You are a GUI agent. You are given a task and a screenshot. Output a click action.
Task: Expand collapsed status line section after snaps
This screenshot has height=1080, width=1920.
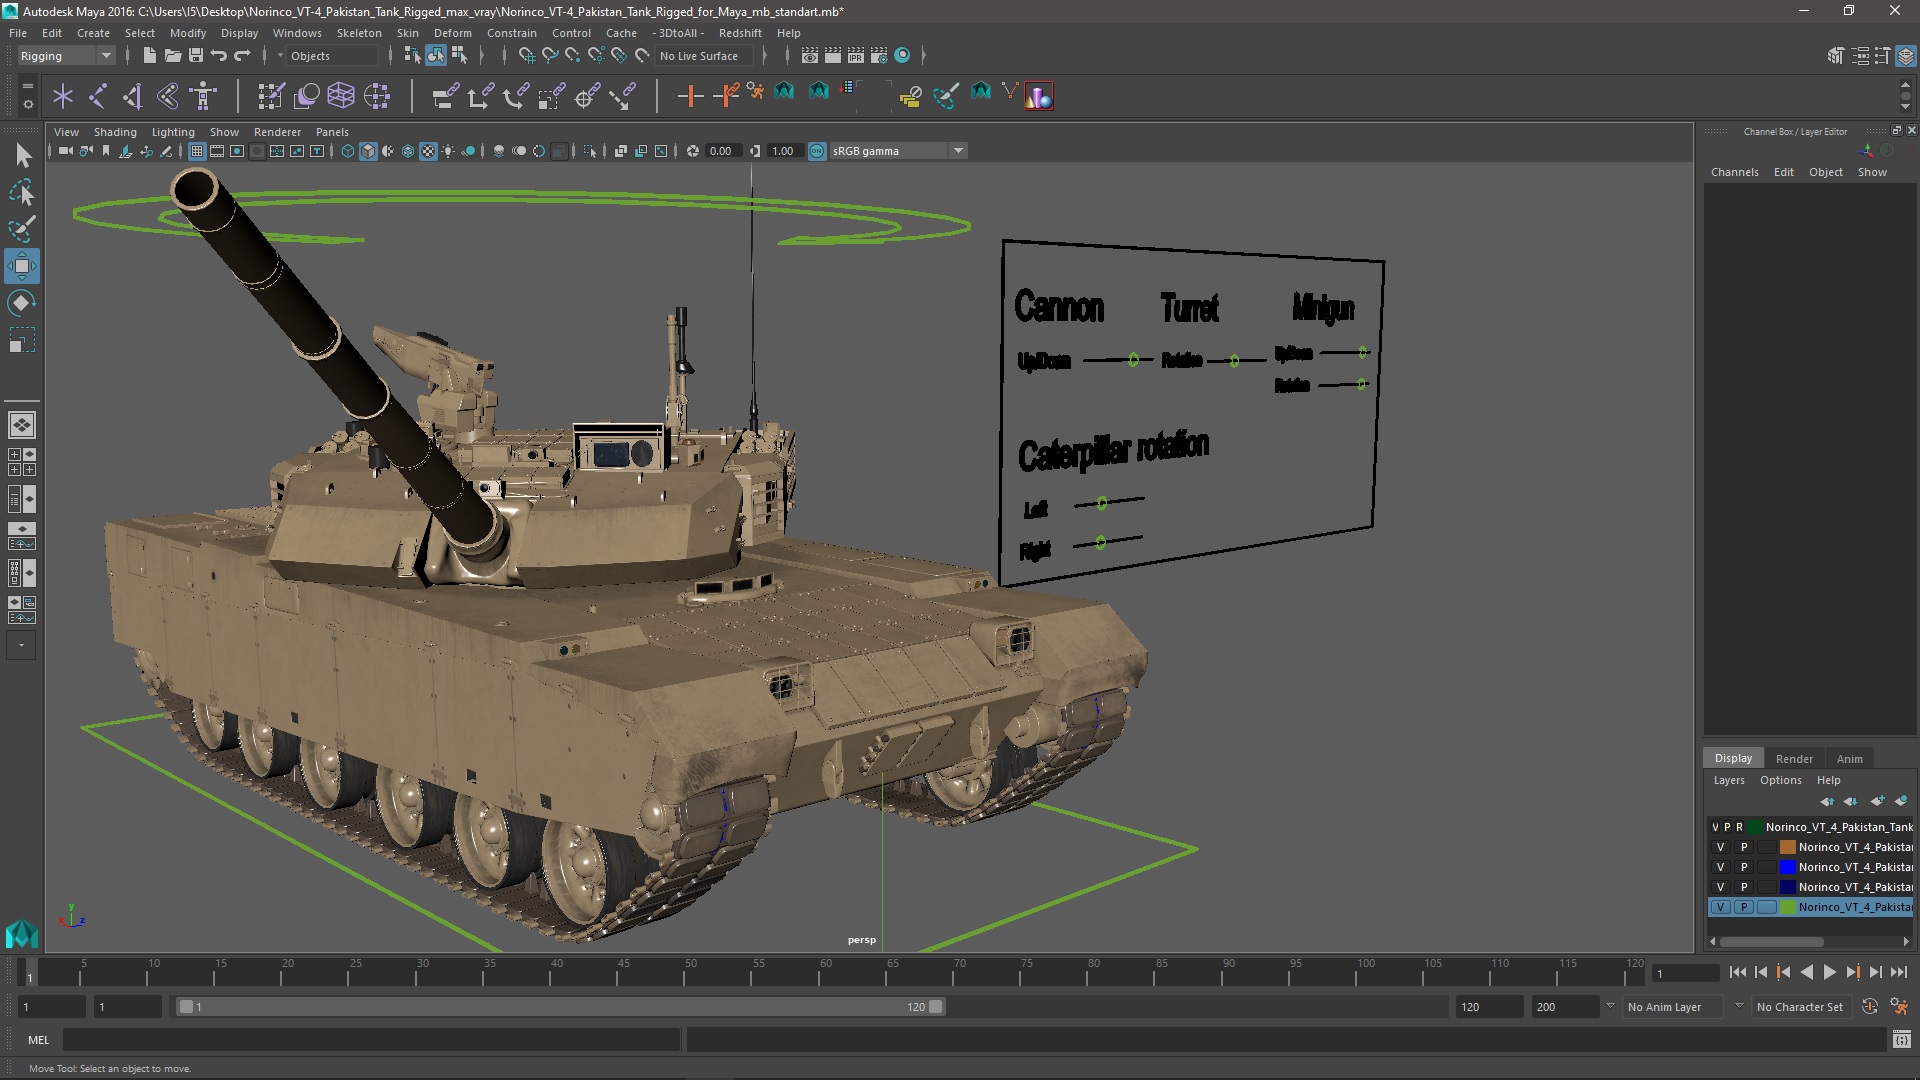(765, 56)
